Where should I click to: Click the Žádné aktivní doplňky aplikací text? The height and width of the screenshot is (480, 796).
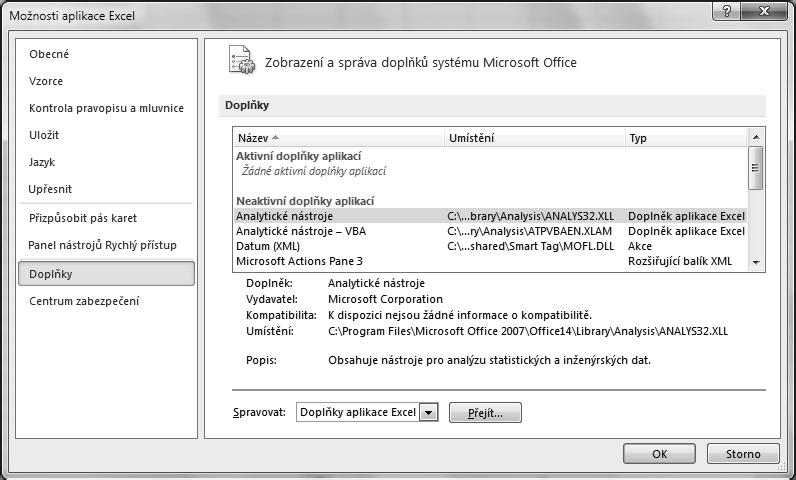[x=314, y=171]
